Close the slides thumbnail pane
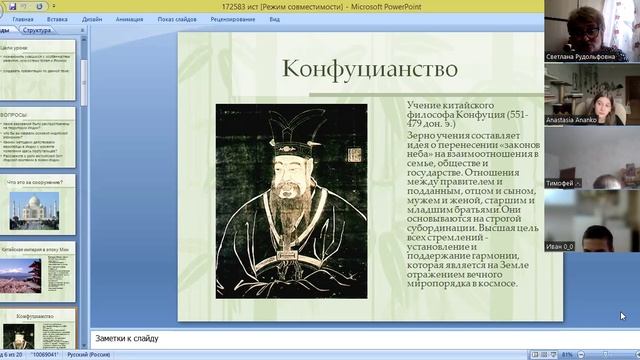This screenshot has height=360, width=640. pyautogui.click(x=82, y=30)
